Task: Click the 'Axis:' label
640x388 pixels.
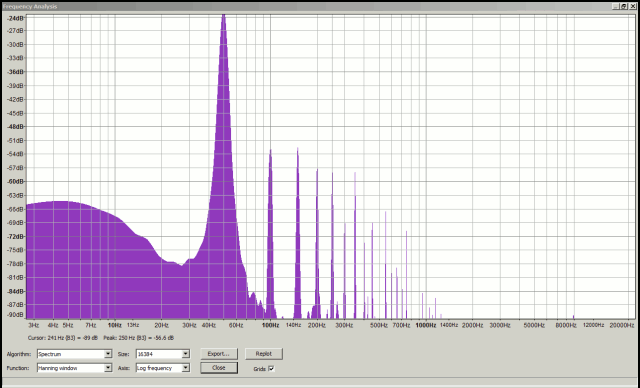Action: pos(124,368)
